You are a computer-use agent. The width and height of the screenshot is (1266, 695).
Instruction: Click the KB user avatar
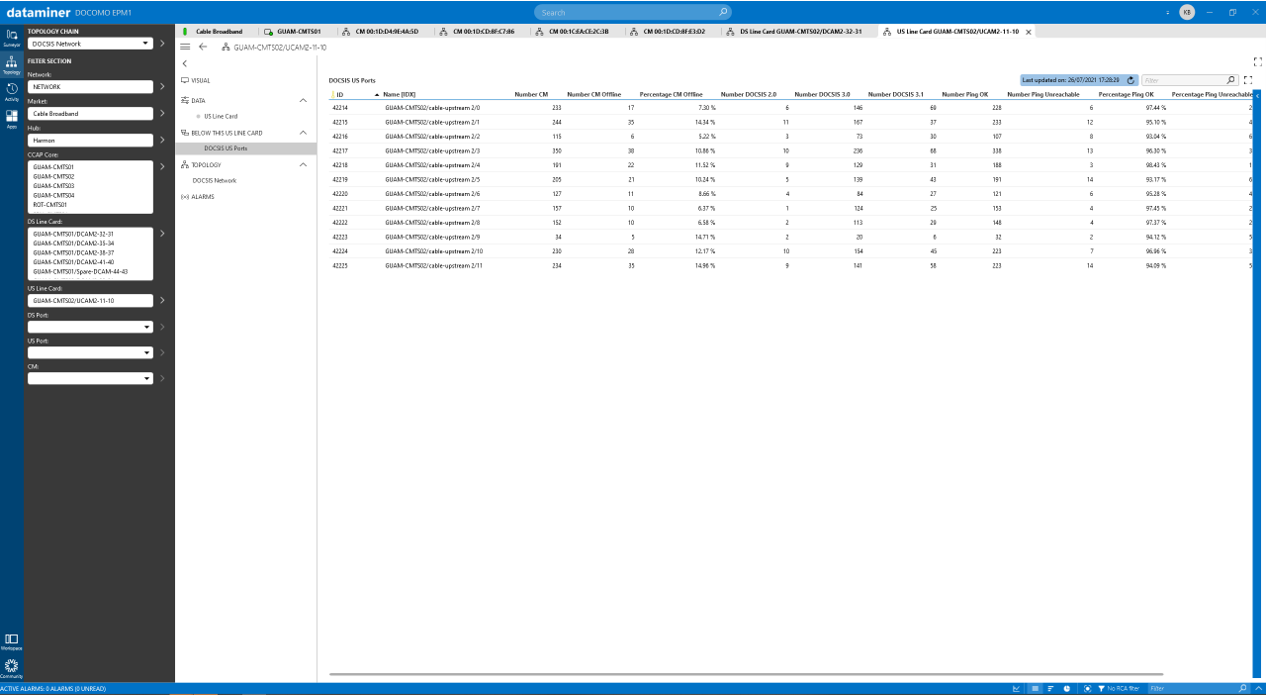1187,12
